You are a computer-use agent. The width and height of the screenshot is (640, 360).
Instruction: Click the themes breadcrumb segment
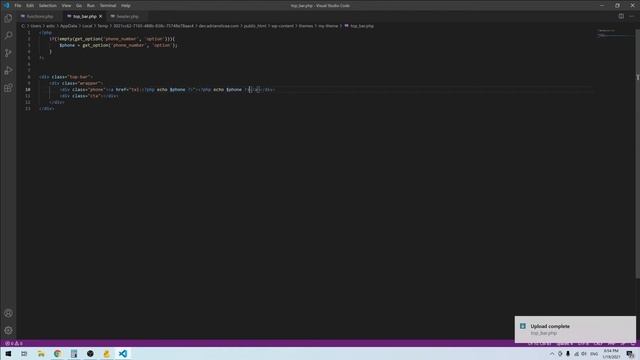click(x=306, y=26)
